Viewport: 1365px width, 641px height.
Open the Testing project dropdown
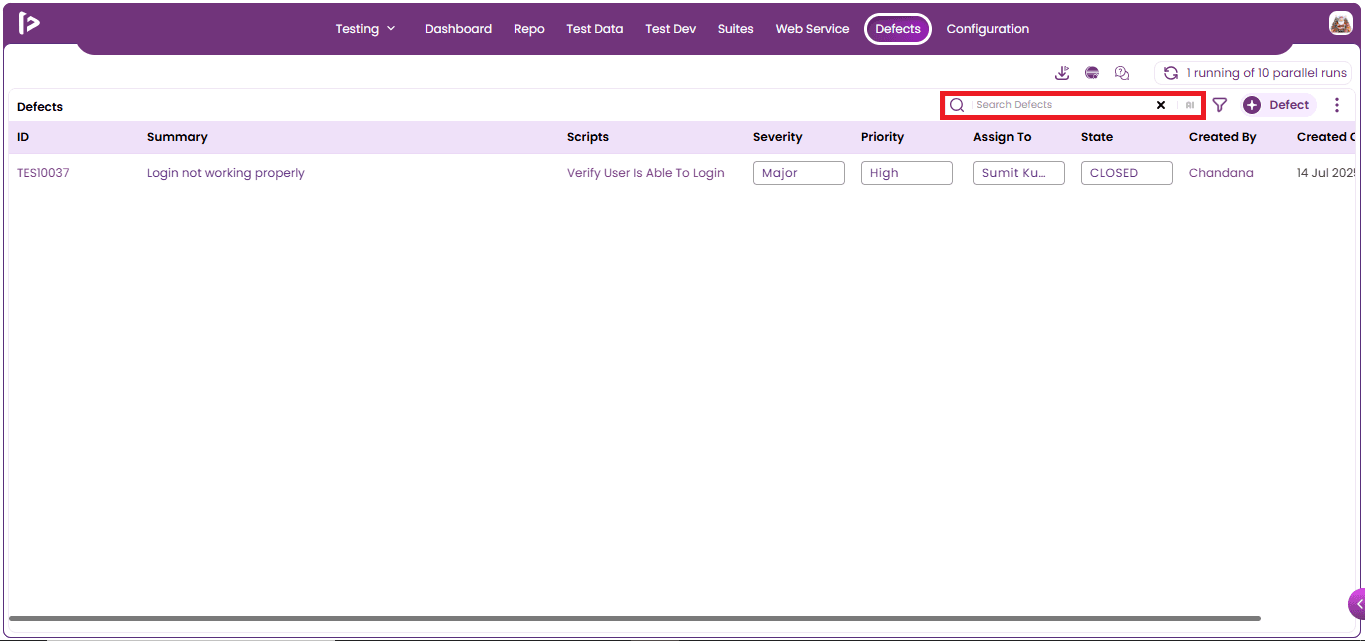[x=366, y=29]
